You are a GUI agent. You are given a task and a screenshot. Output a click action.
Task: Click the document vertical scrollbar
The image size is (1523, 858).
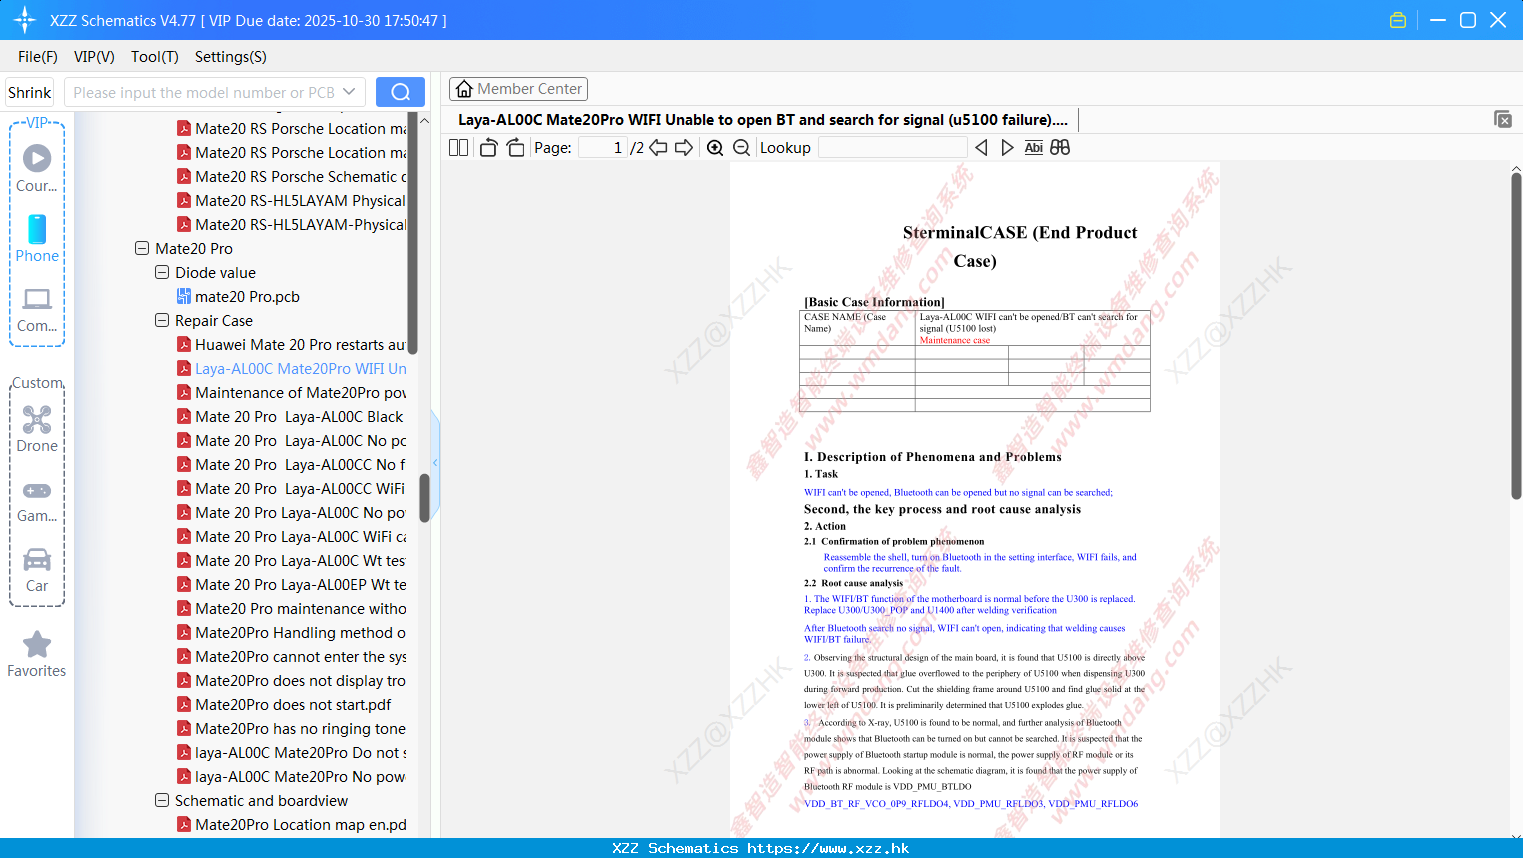(x=1516, y=335)
